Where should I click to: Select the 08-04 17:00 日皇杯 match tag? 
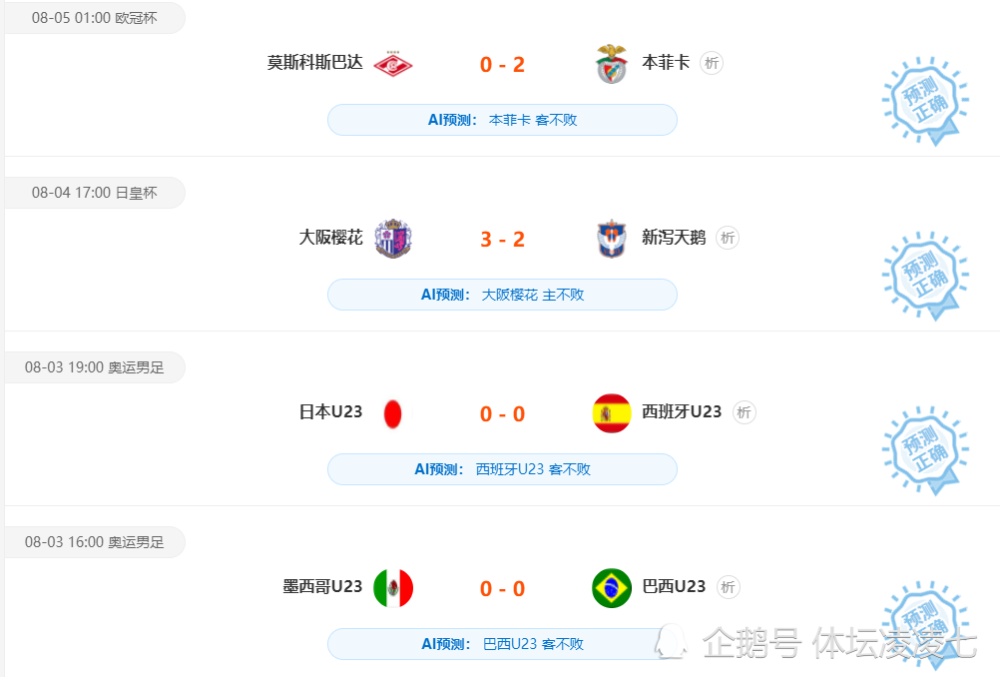click(94, 193)
